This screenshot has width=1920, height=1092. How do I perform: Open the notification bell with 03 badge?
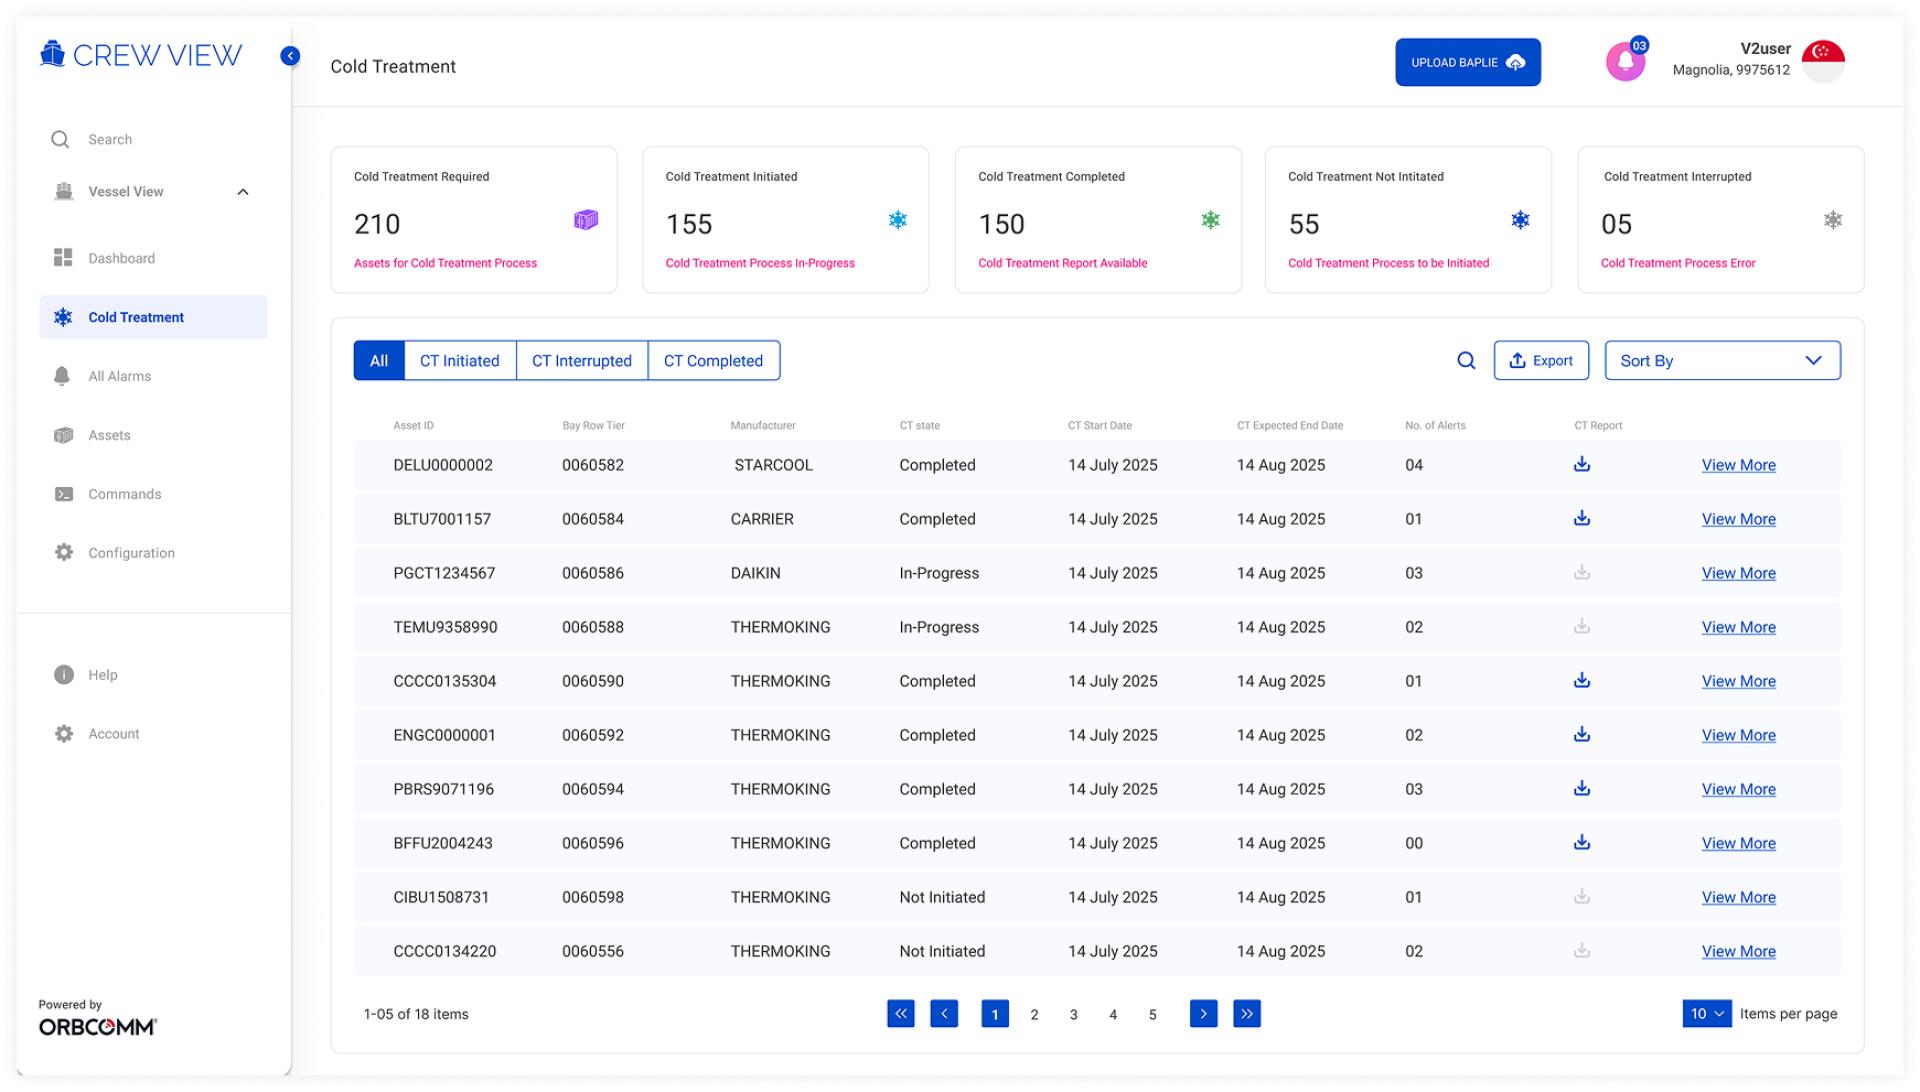[x=1626, y=61]
